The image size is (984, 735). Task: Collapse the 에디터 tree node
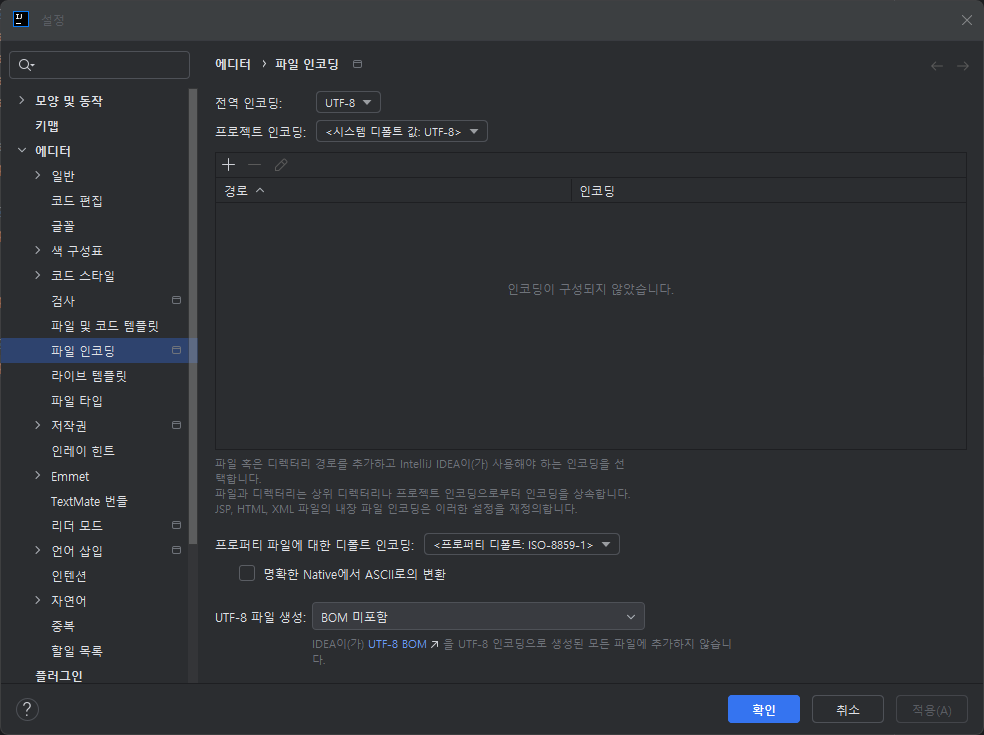click(x=22, y=150)
